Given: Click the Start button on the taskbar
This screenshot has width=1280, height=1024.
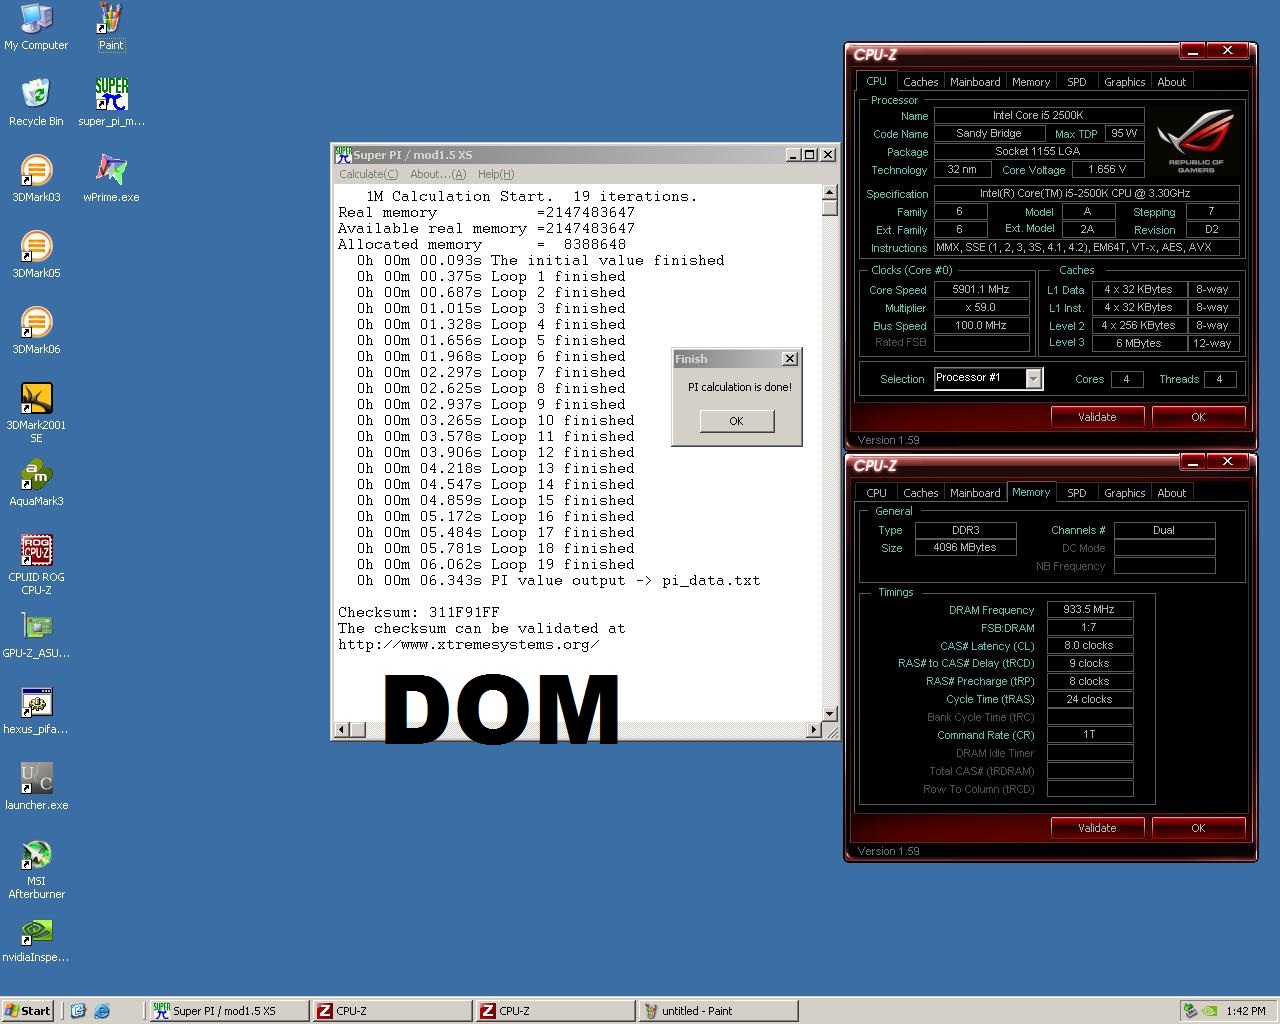Looking at the screenshot, I should tap(28, 1011).
